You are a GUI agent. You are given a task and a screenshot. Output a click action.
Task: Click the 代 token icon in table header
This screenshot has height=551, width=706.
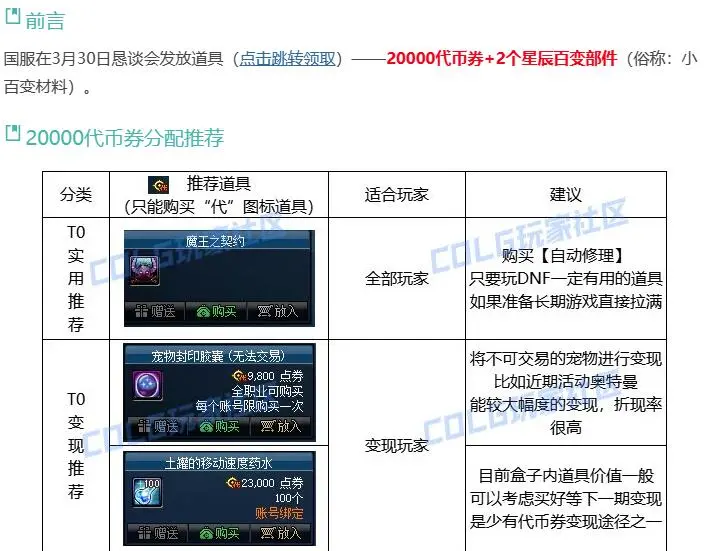(158, 185)
